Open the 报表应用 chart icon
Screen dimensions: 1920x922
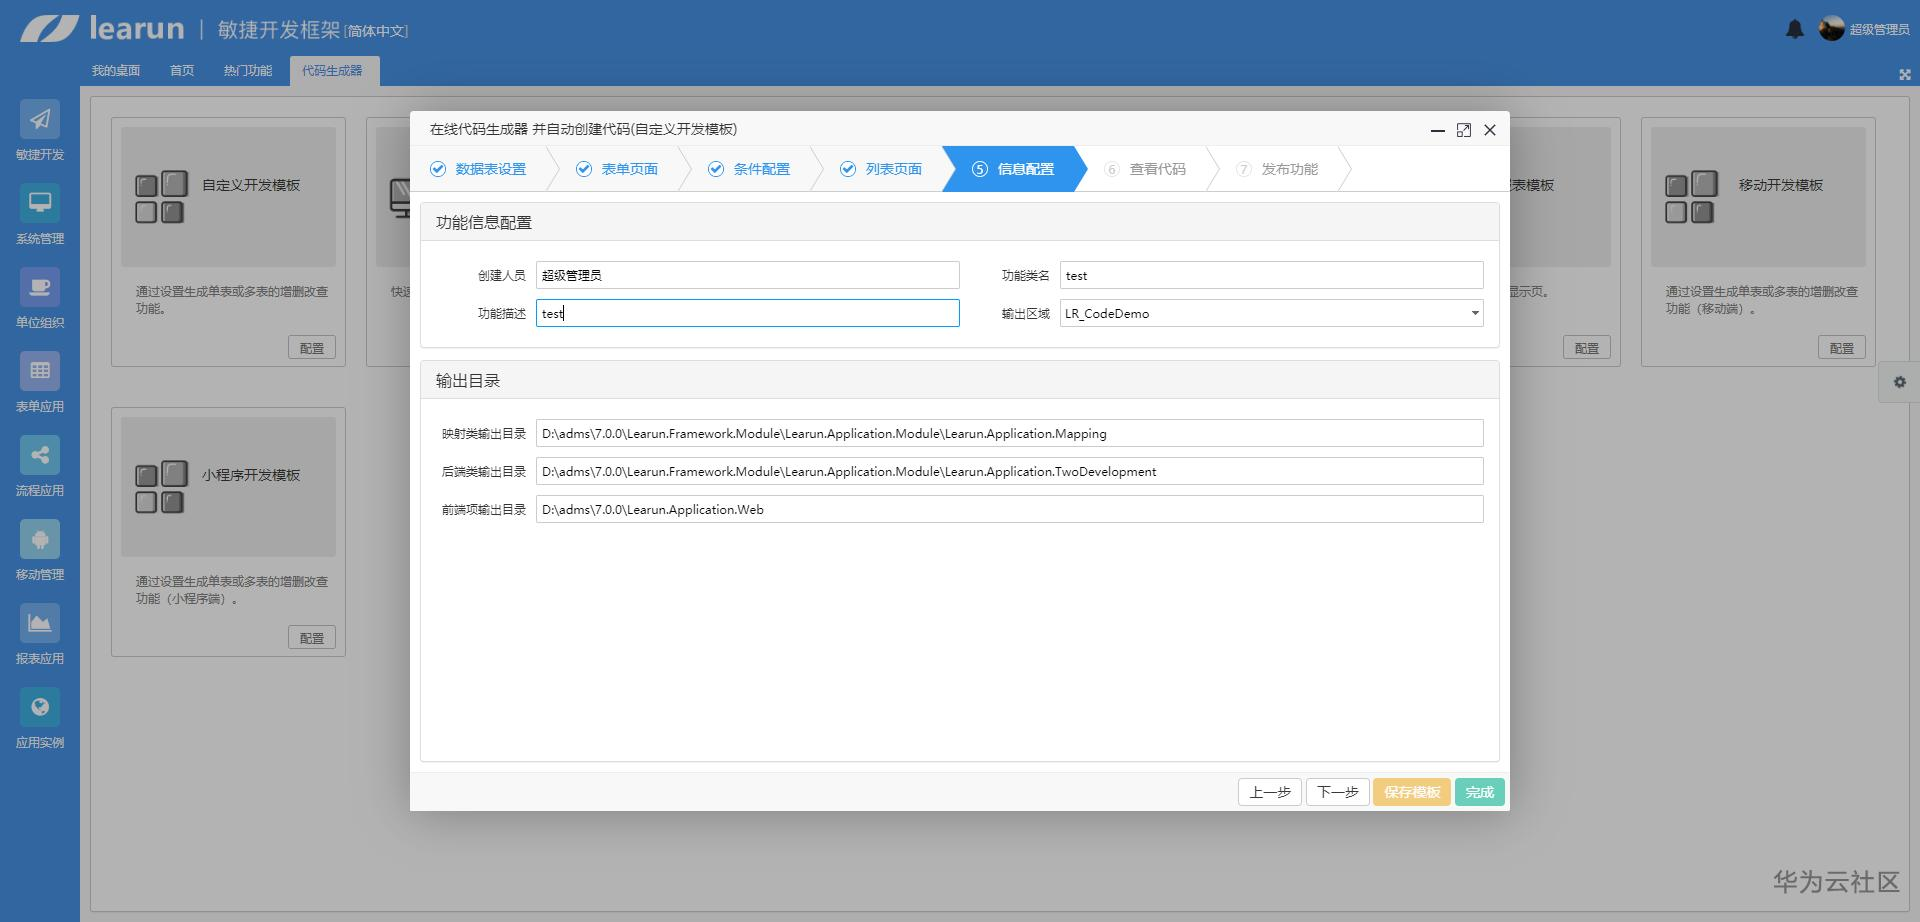click(40, 624)
